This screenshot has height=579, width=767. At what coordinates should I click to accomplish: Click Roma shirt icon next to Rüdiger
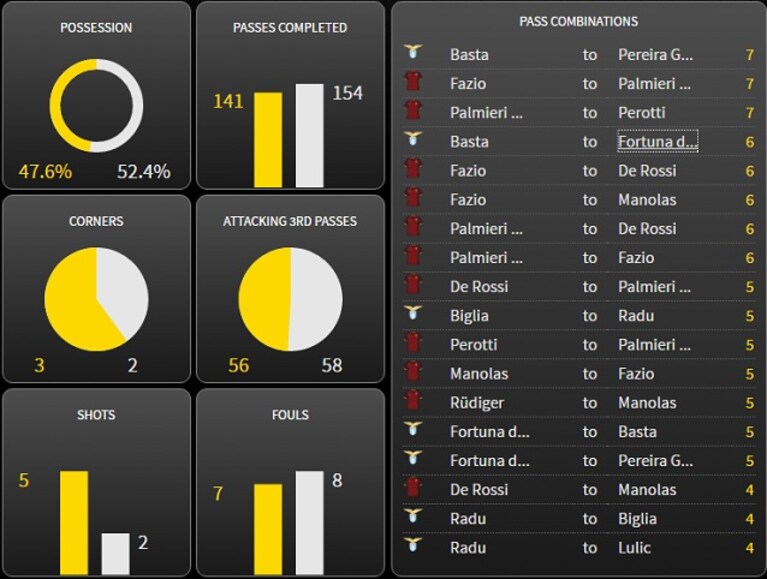pyautogui.click(x=413, y=400)
